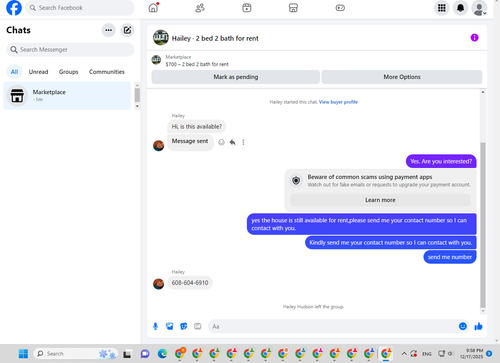The width and height of the screenshot is (500, 363).
Task: Attach a photo with the image icon
Action: [169, 326]
